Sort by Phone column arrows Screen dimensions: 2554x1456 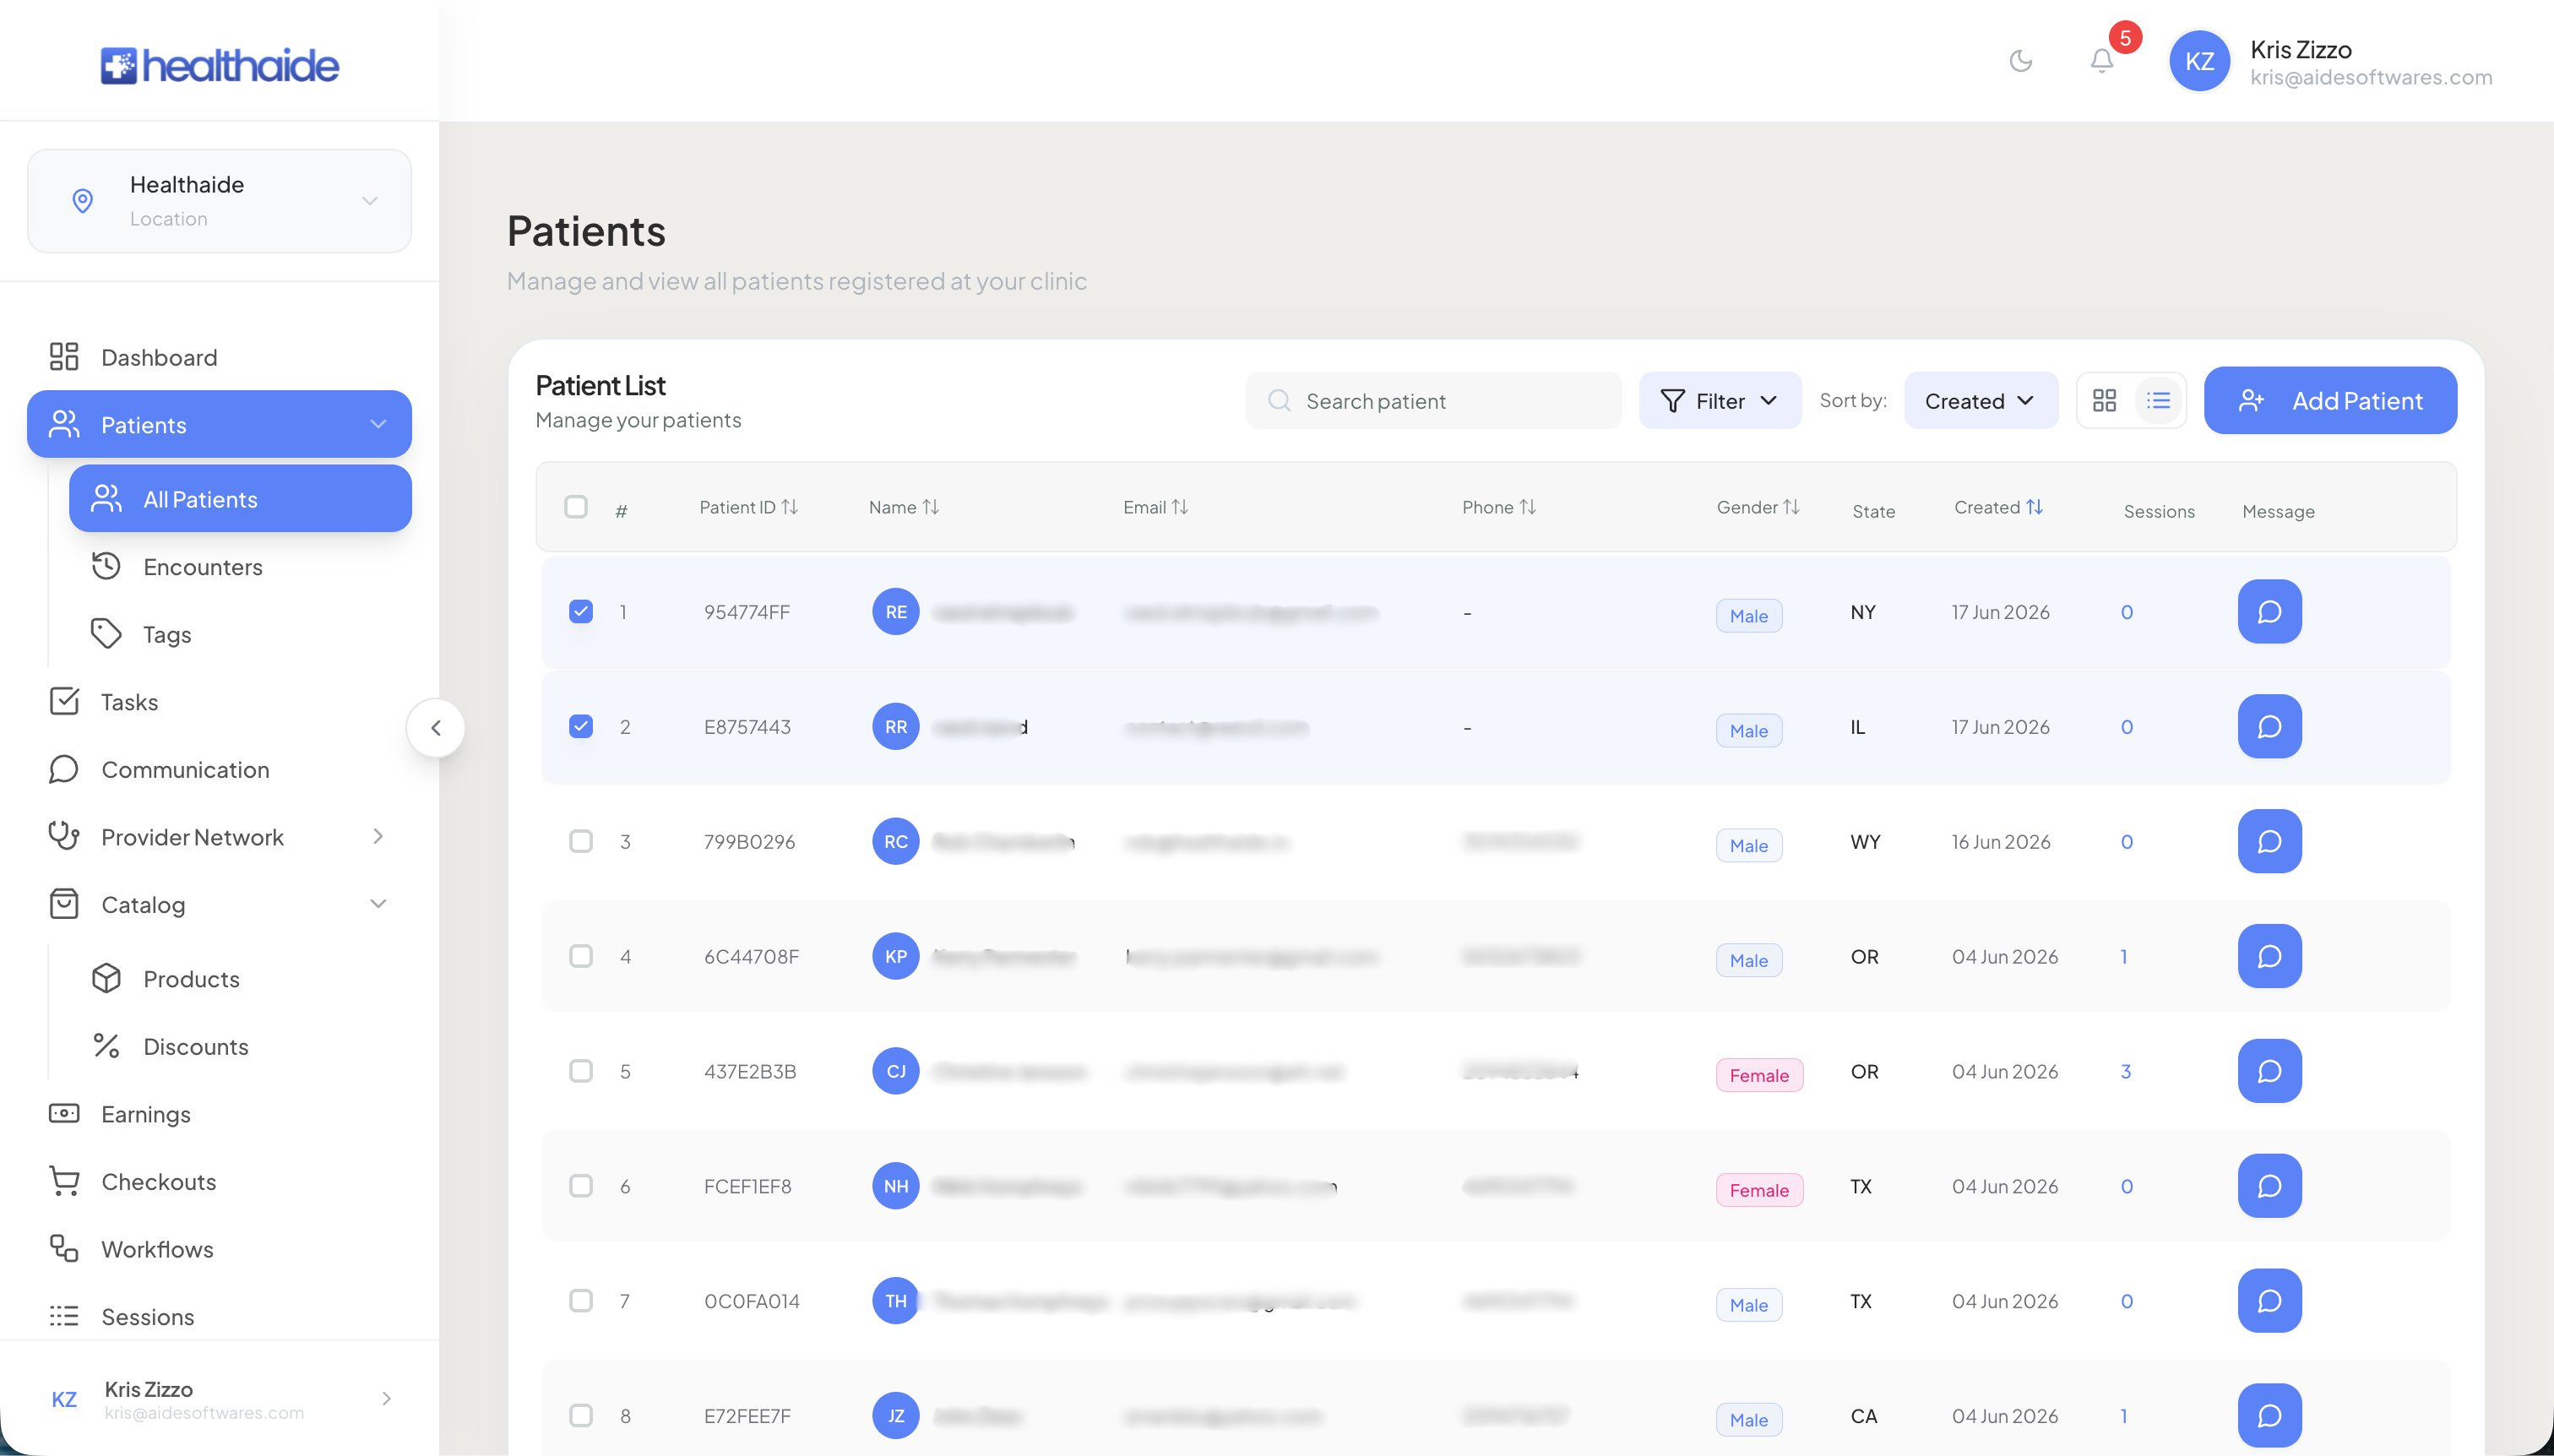1527,507
